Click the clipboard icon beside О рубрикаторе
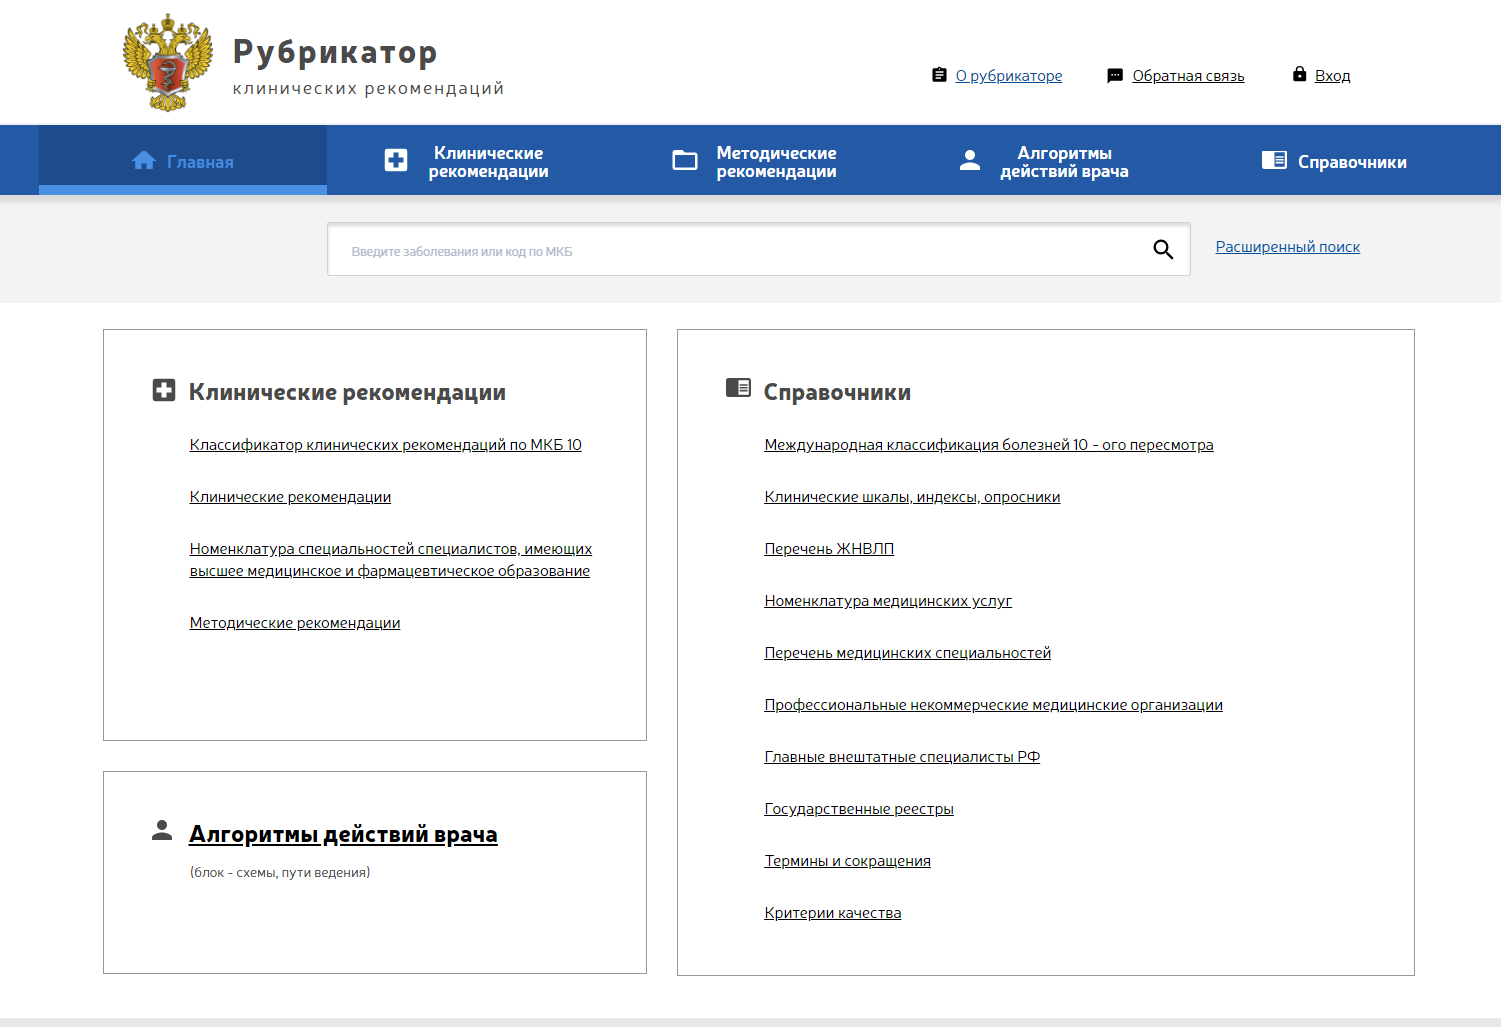Screen dimensions: 1501x1027 pyautogui.click(x=939, y=75)
